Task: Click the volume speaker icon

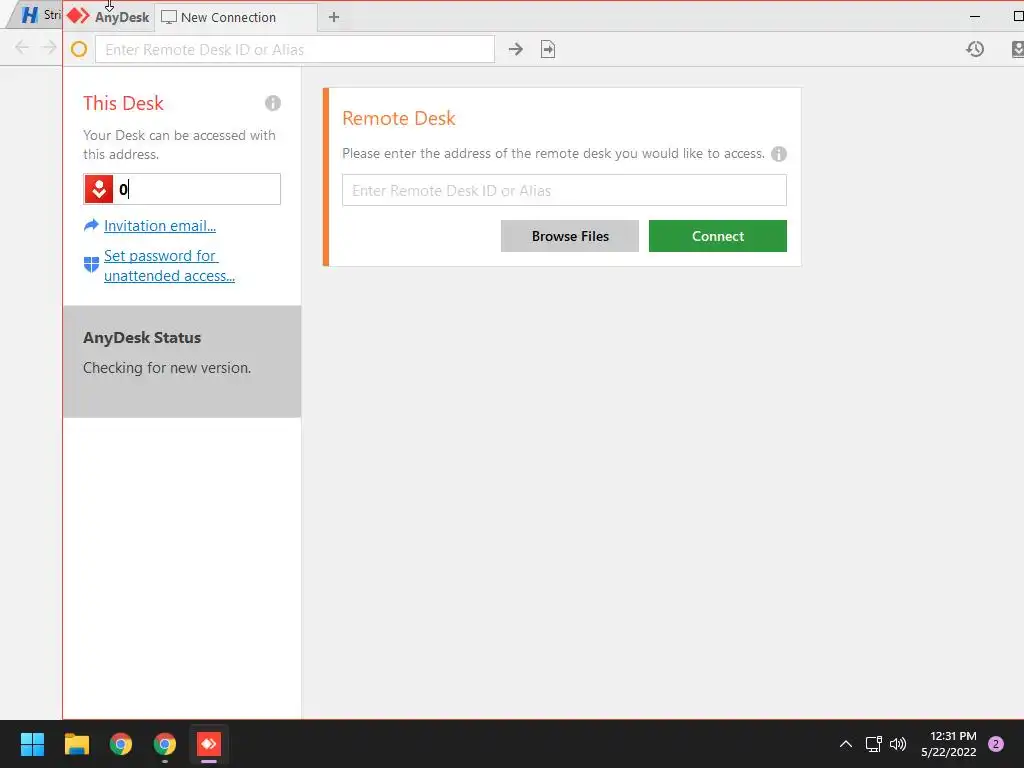Action: point(899,744)
